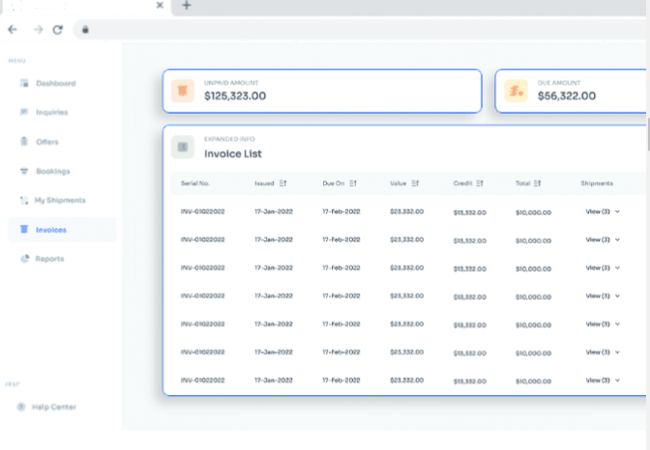Click the Unpaid Amount card icon
The width and height of the screenshot is (650, 450).
[183, 91]
